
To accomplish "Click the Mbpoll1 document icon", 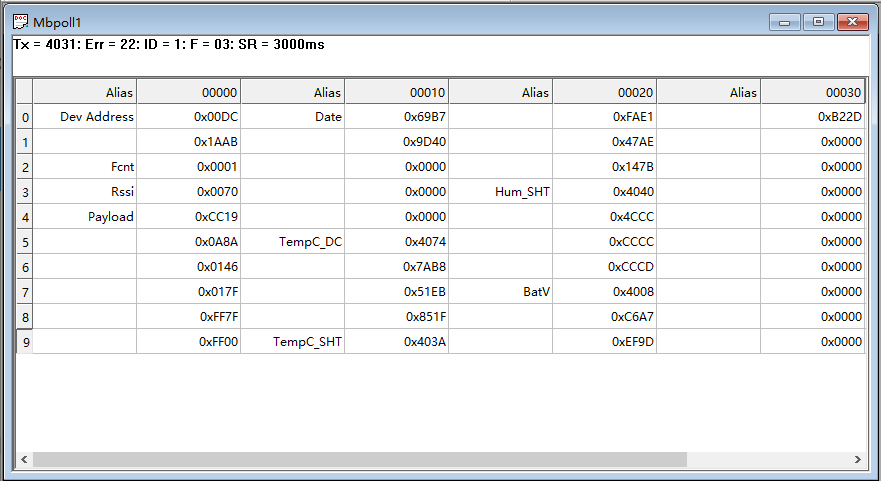I will point(20,22).
